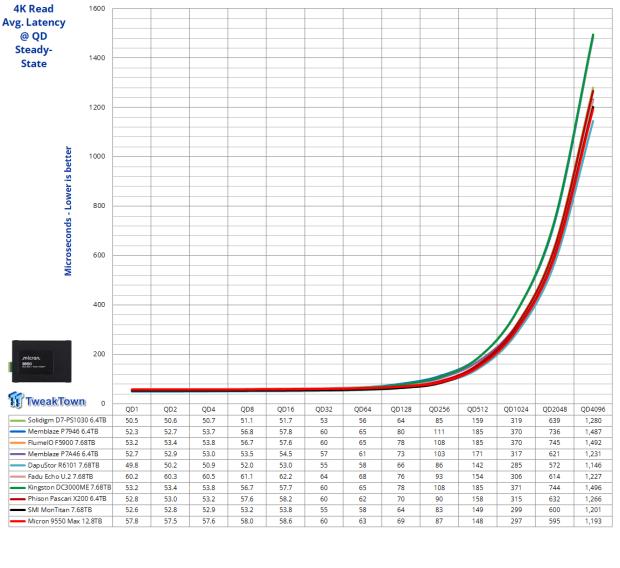The width and height of the screenshot is (620, 568).
Task: Select the SMI MonTitan 7.68TB legend entry
Action: [63, 509]
